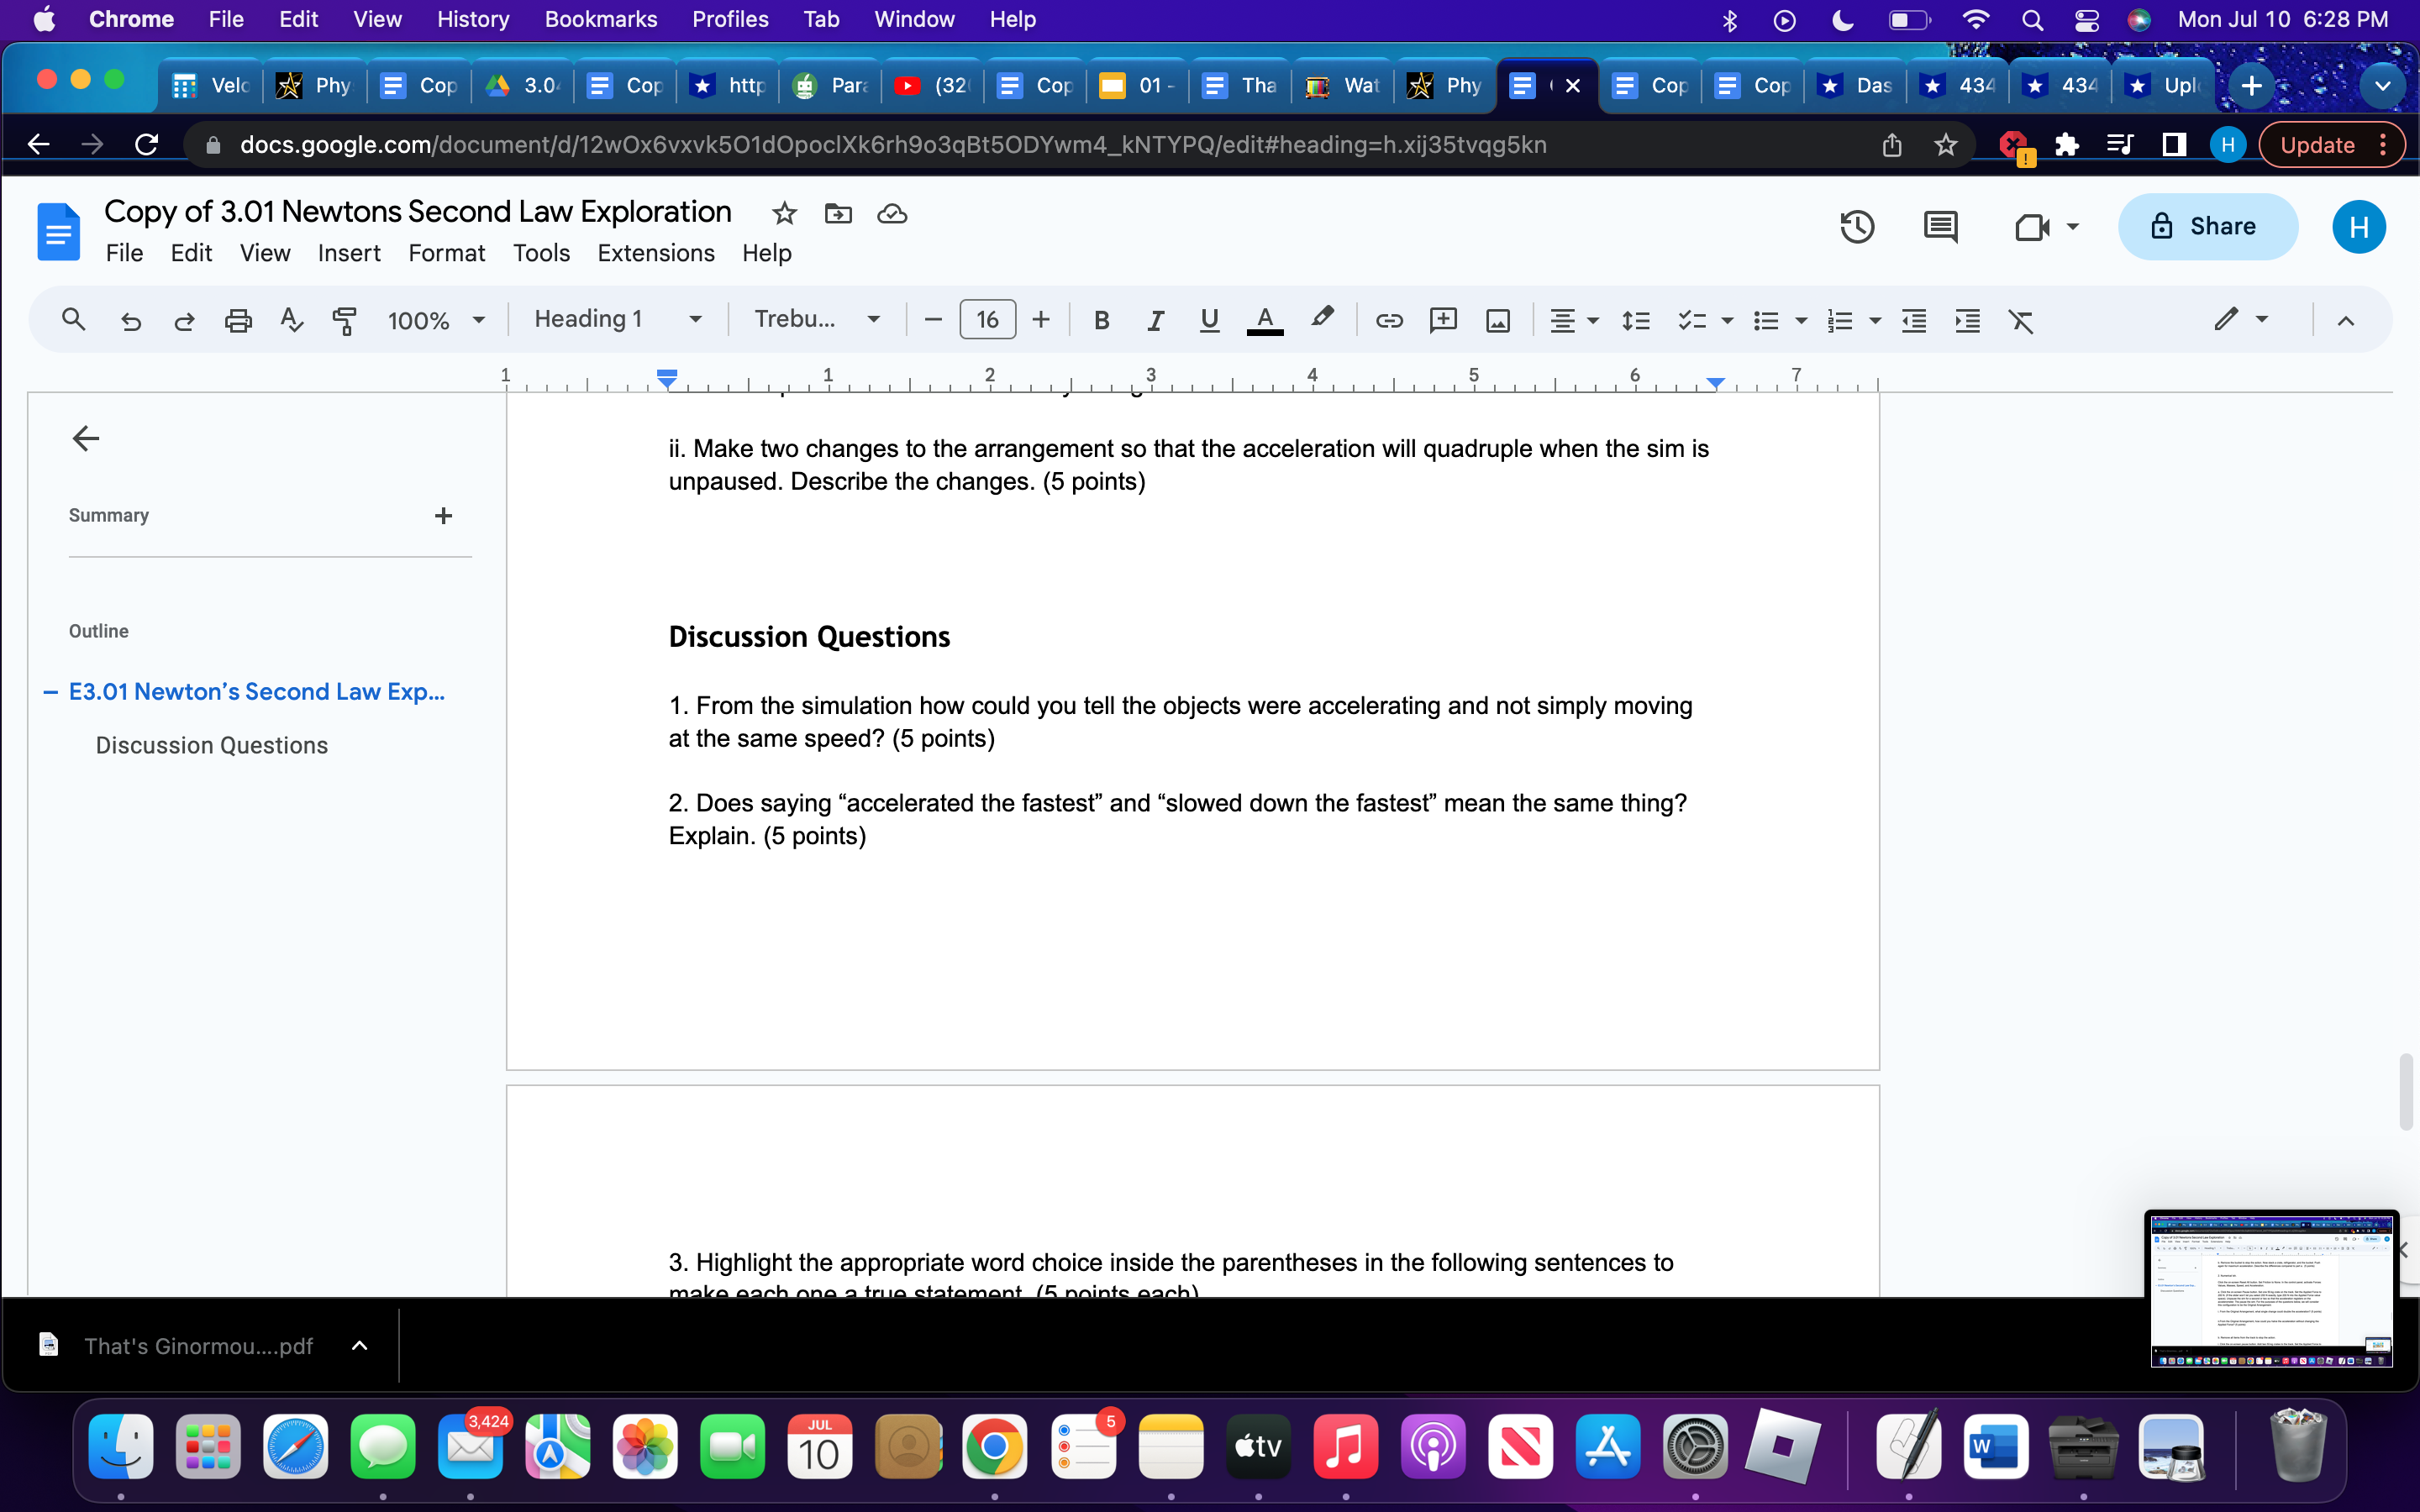The image size is (2420, 1512).
Task: Insert an image into the document
Action: coord(1497,320)
